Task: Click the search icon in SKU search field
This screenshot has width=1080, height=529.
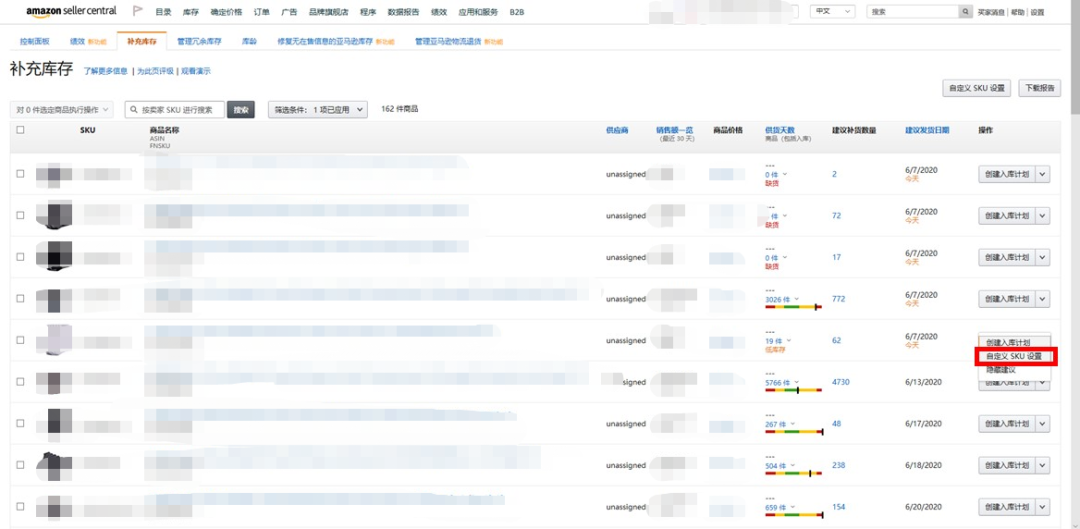Action: (133, 110)
